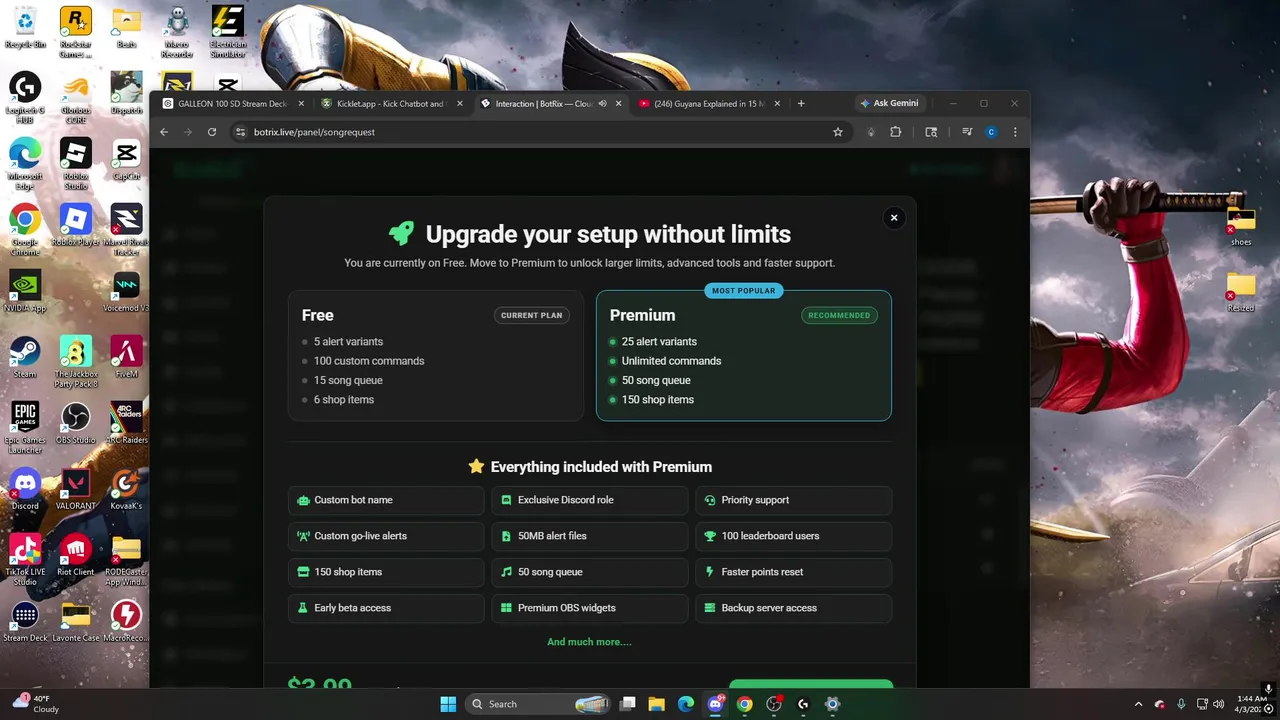Click the 100 leaderboard users trophy icon
This screenshot has height=720, width=1280.
(711, 536)
